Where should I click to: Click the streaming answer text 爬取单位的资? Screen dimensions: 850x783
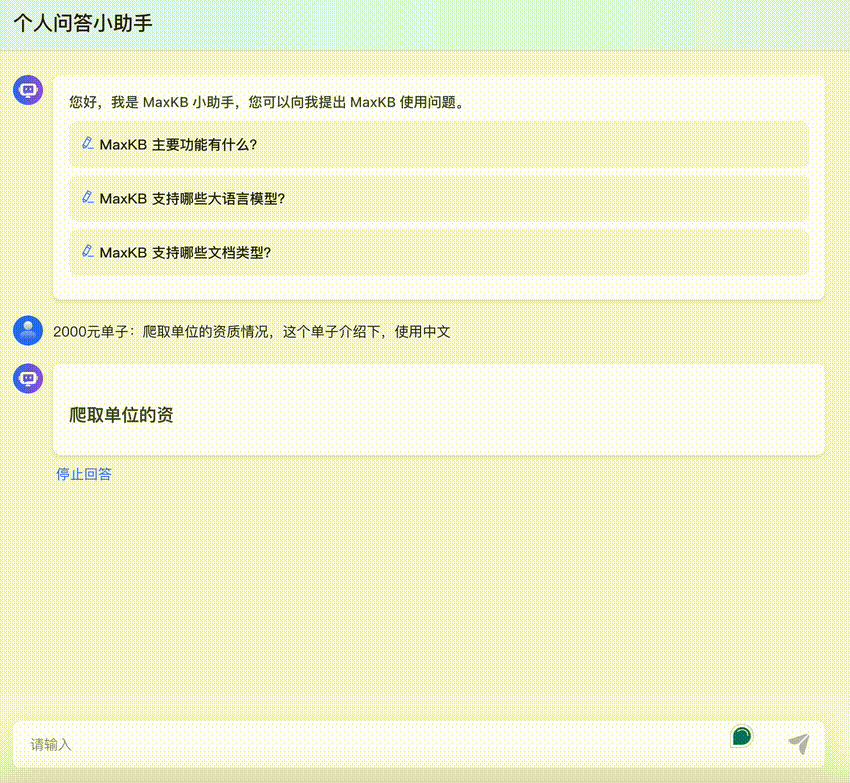click(x=121, y=415)
